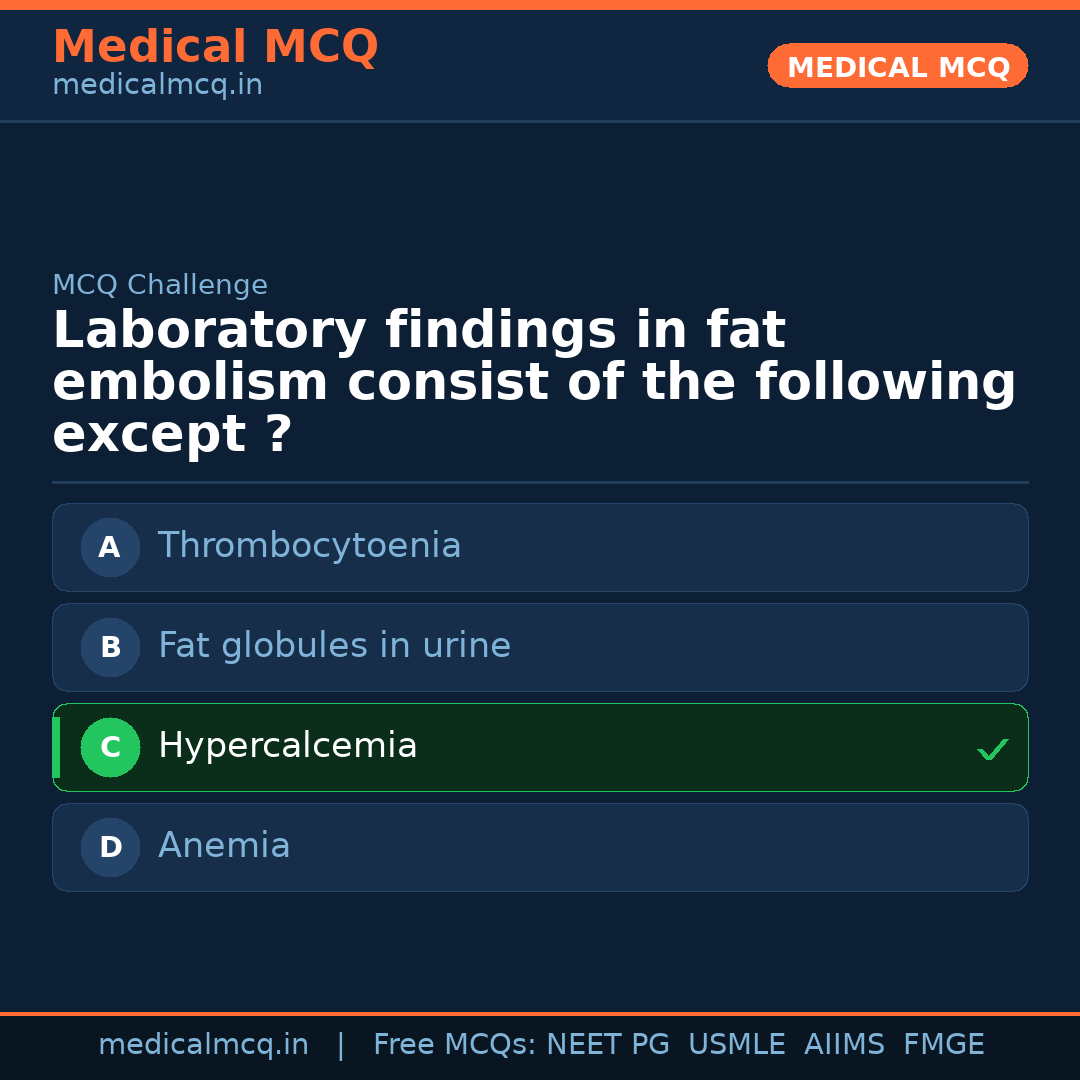Click the MCQ Challenge label
The width and height of the screenshot is (1080, 1080).
click(160, 285)
